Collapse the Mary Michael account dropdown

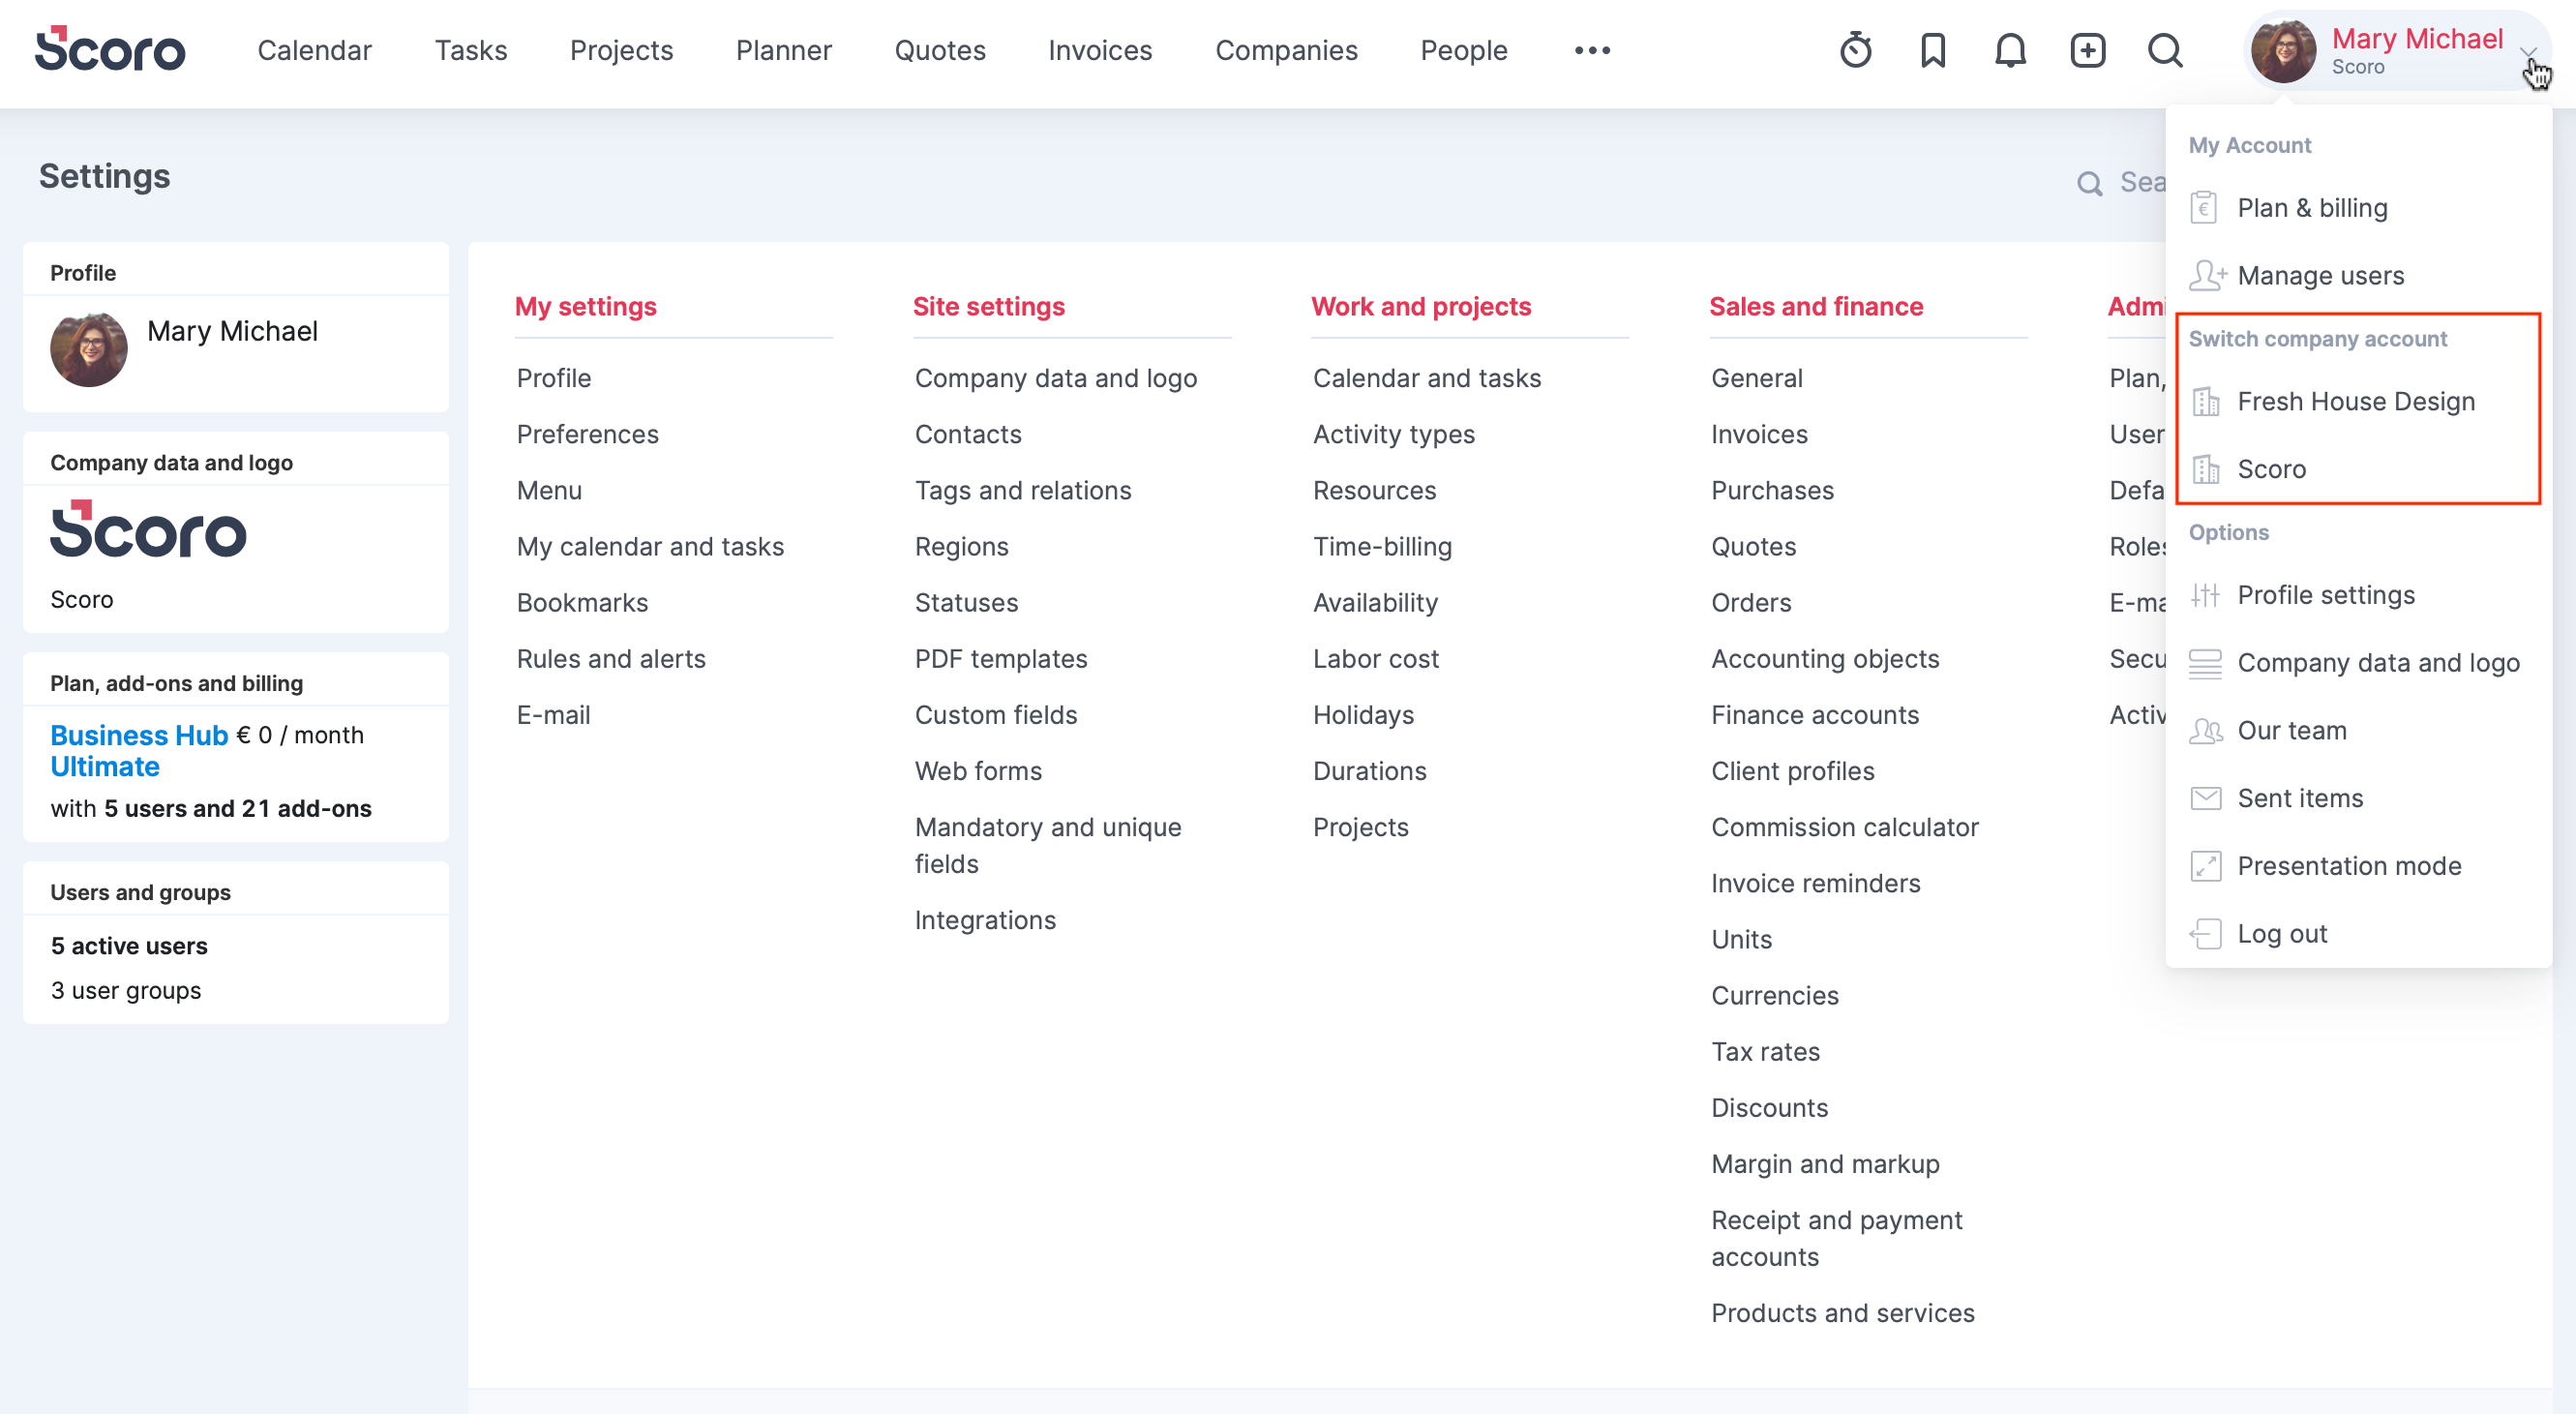click(2527, 50)
